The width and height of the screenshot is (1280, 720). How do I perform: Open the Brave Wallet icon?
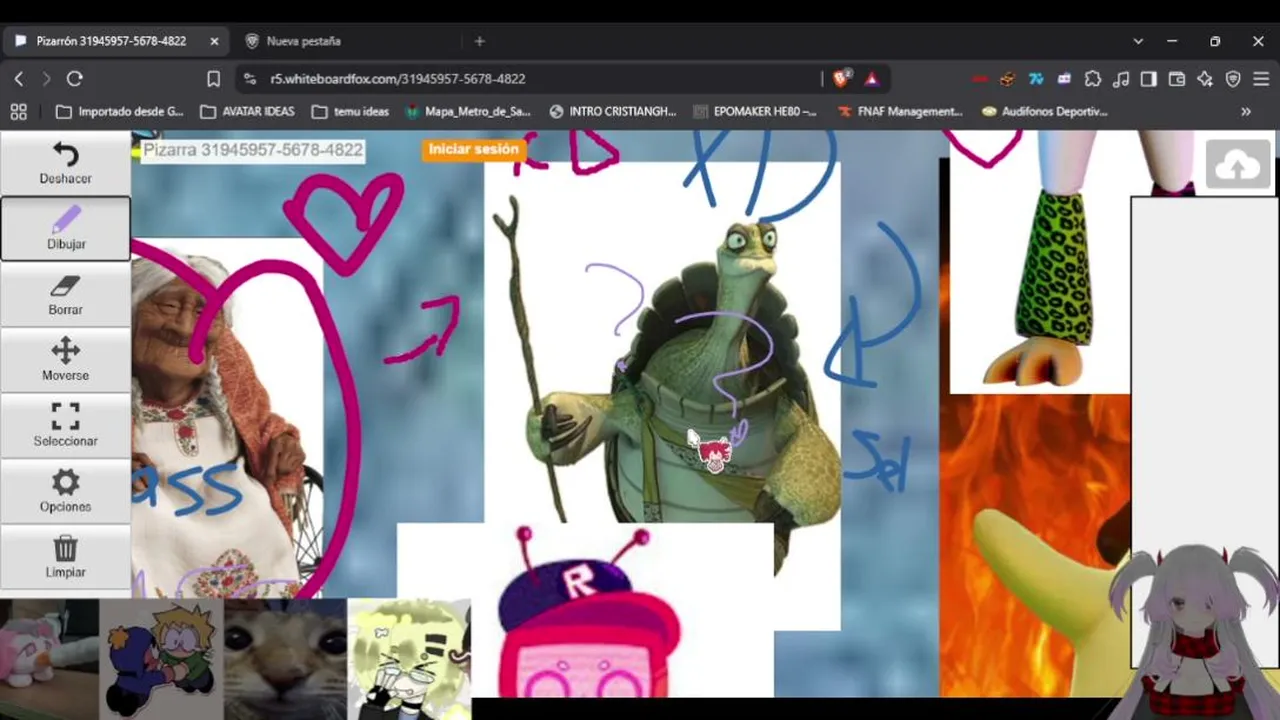[x=1177, y=78]
